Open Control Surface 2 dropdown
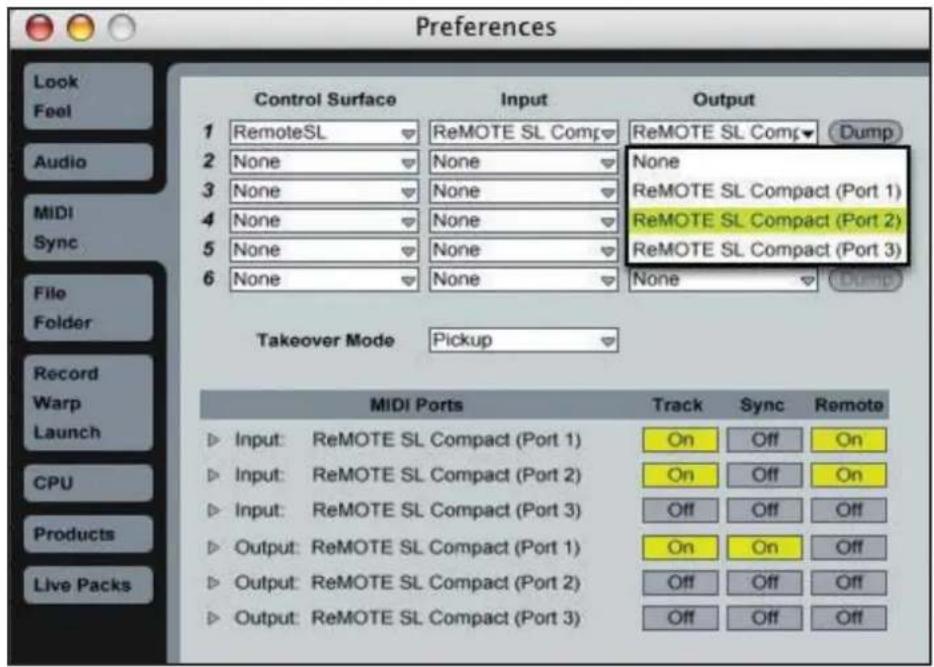This screenshot has width=934, height=667. tap(324, 162)
